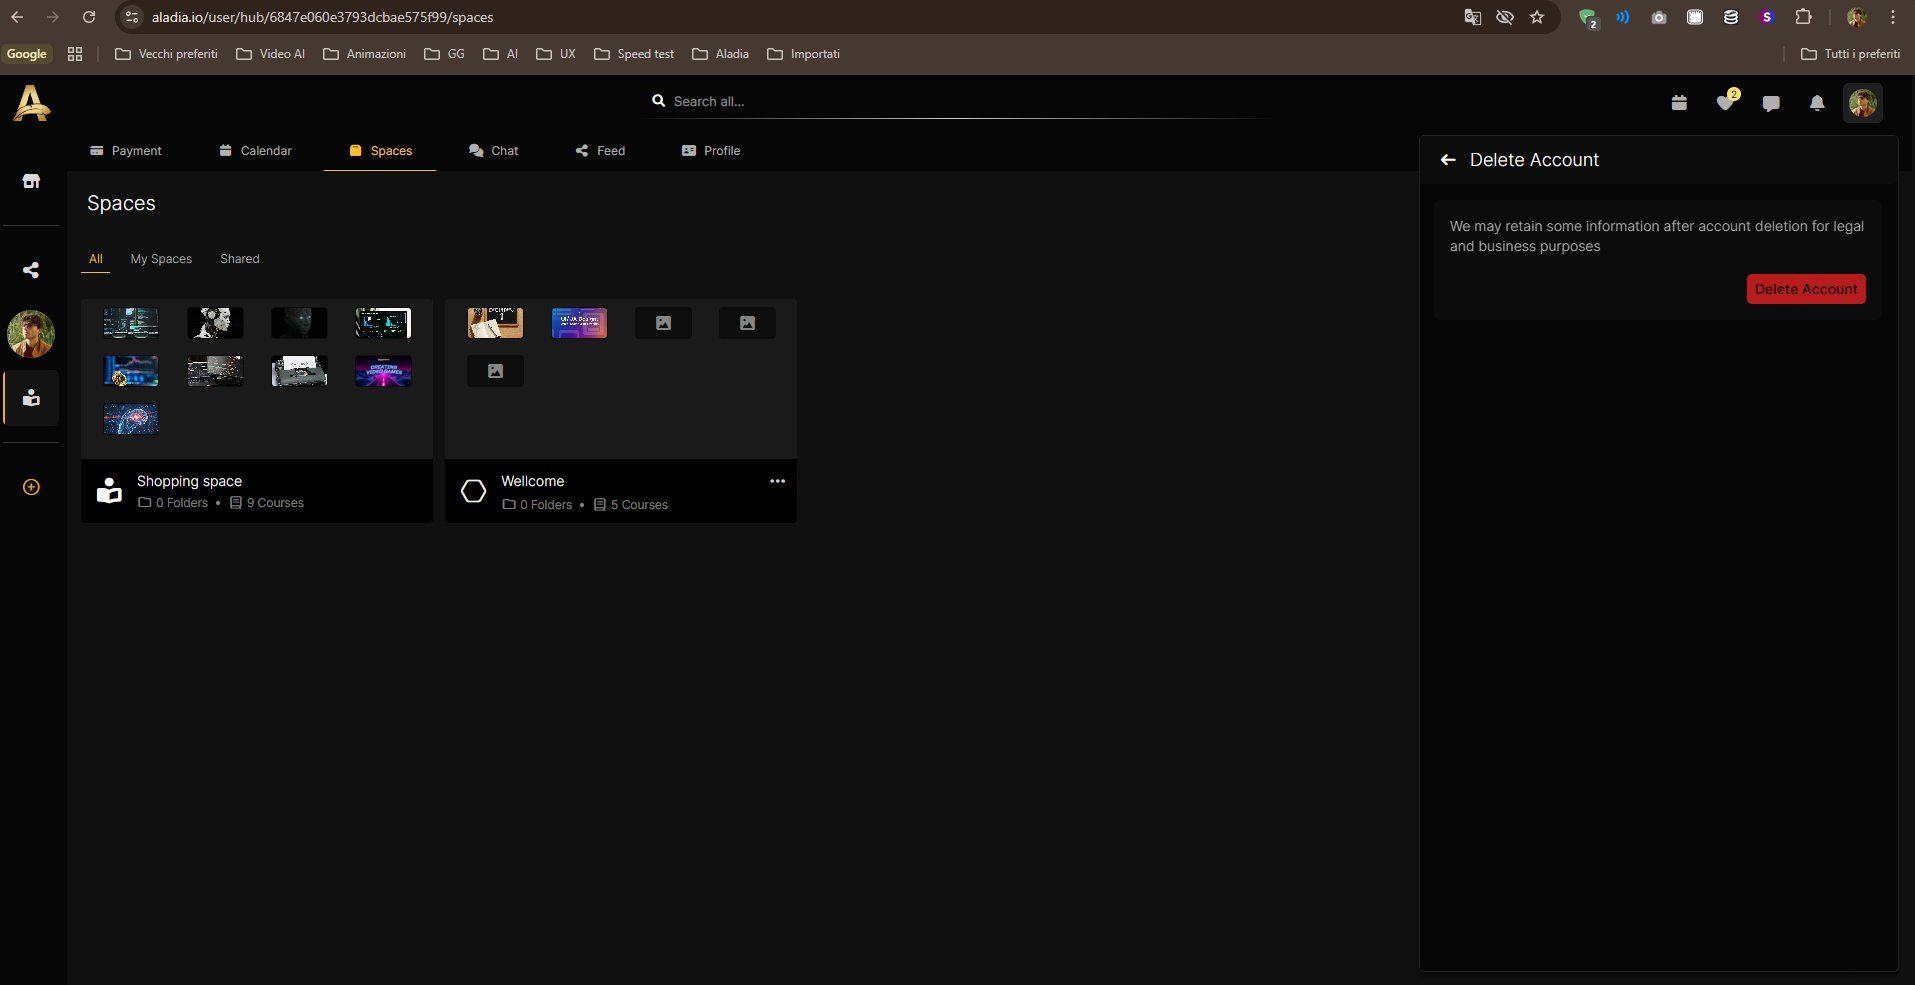Image resolution: width=1915 pixels, height=985 pixels.
Task: Select the Shared filter
Action: pyautogui.click(x=240, y=259)
